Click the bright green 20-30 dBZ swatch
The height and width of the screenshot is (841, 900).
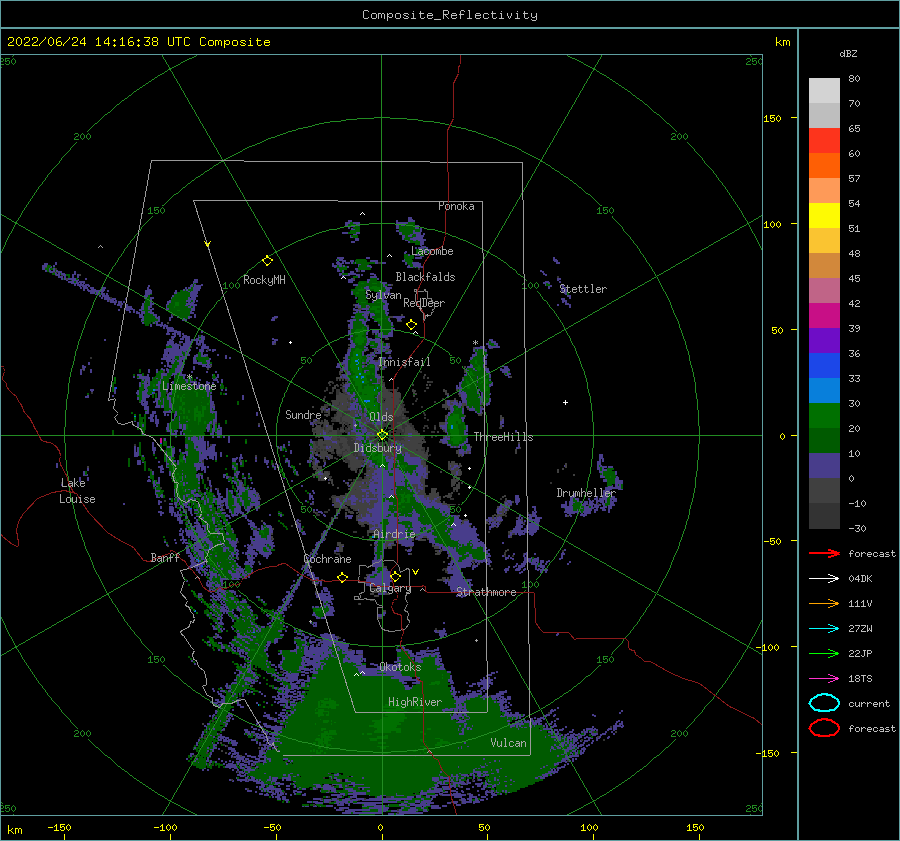[x=824, y=416]
